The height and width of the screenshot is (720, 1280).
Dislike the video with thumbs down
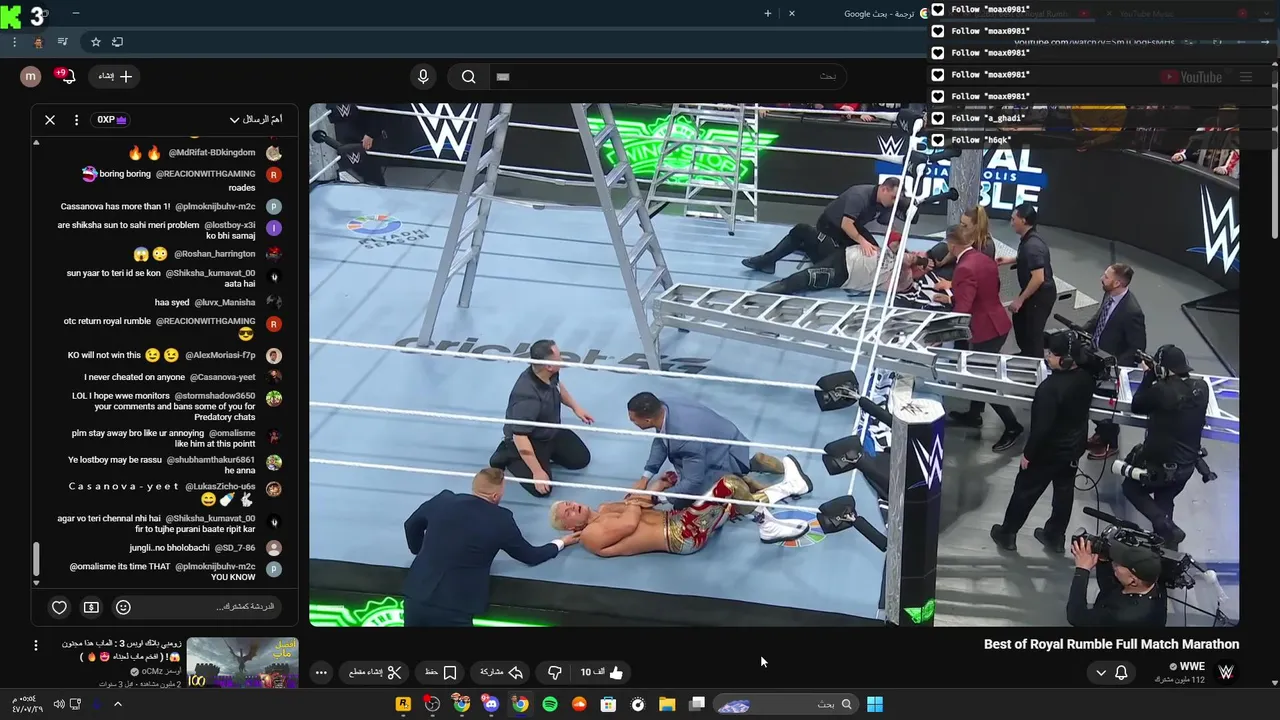(x=555, y=673)
